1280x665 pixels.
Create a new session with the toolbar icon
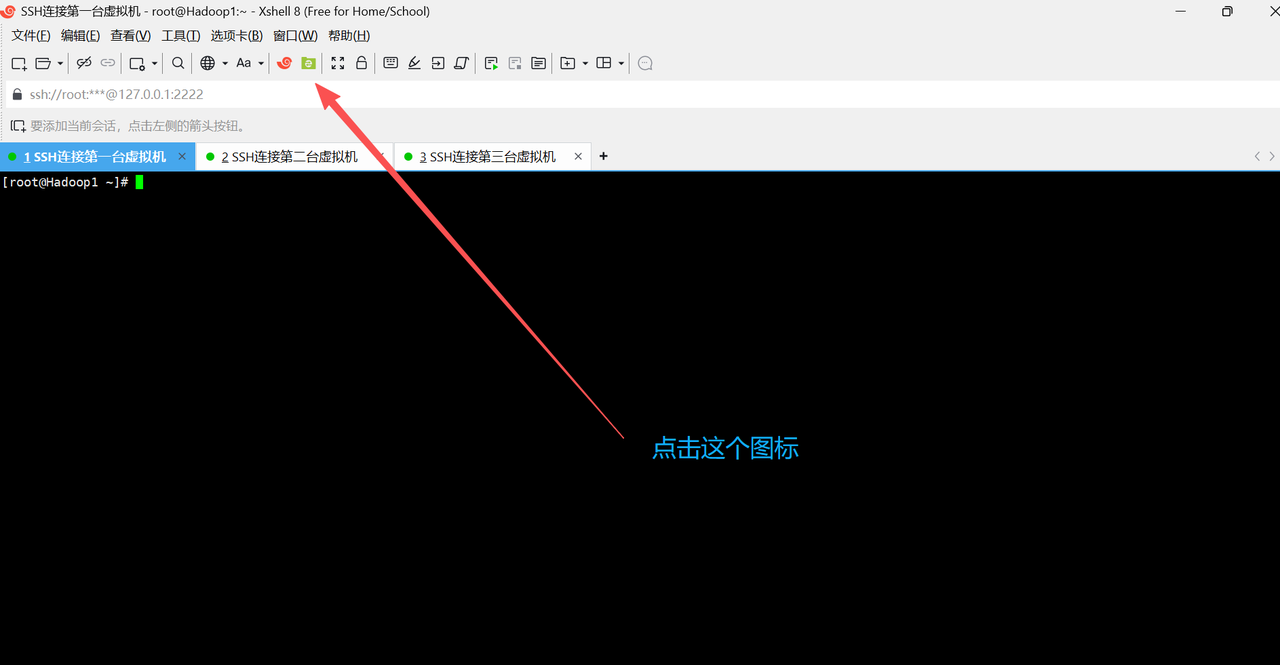18,63
